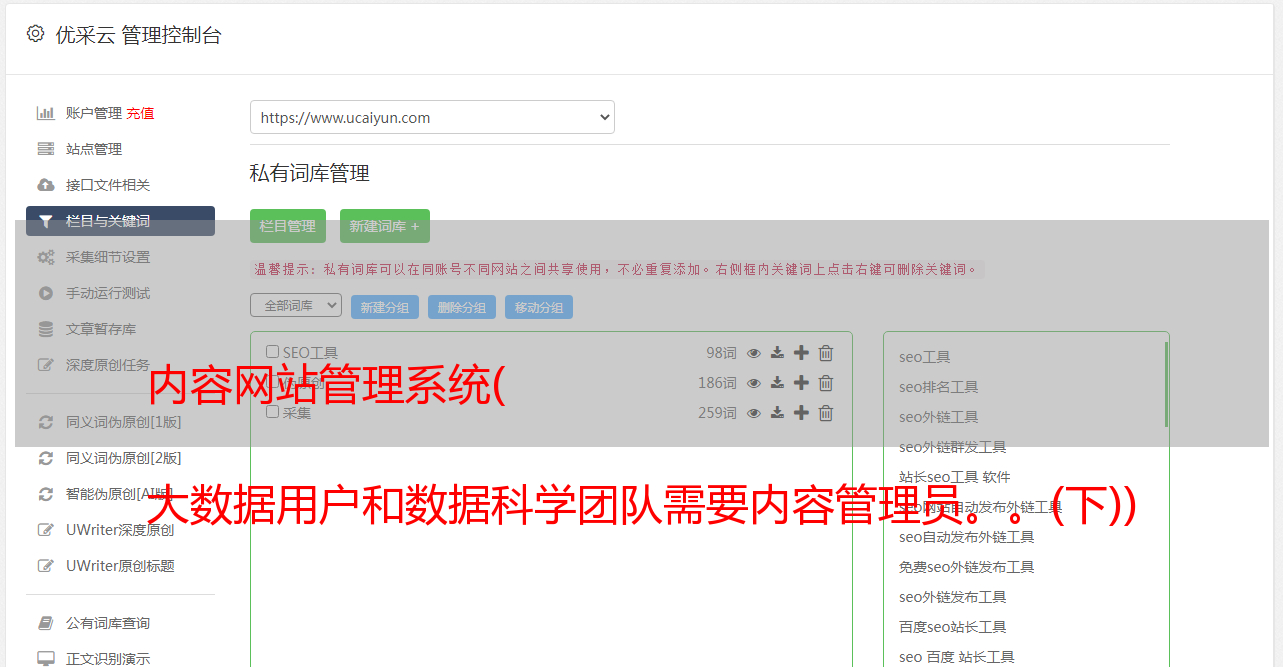The width and height of the screenshot is (1283, 667).
Task: Delete the SEO工具 library with trash icon
Action: click(826, 353)
